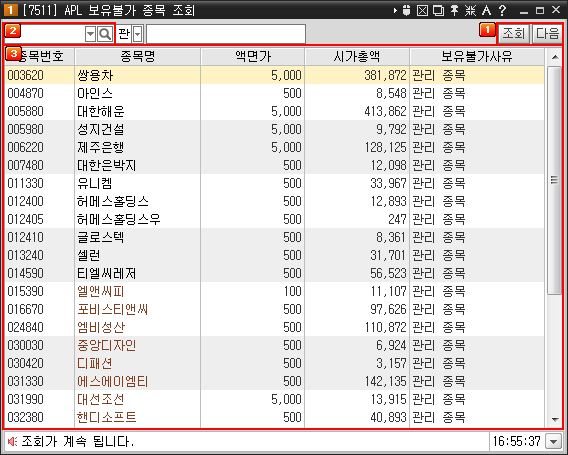Click the 티엘씨레저 stock name
Image resolution: width=568 pixels, height=455 pixels.
click(x=106, y=273)
